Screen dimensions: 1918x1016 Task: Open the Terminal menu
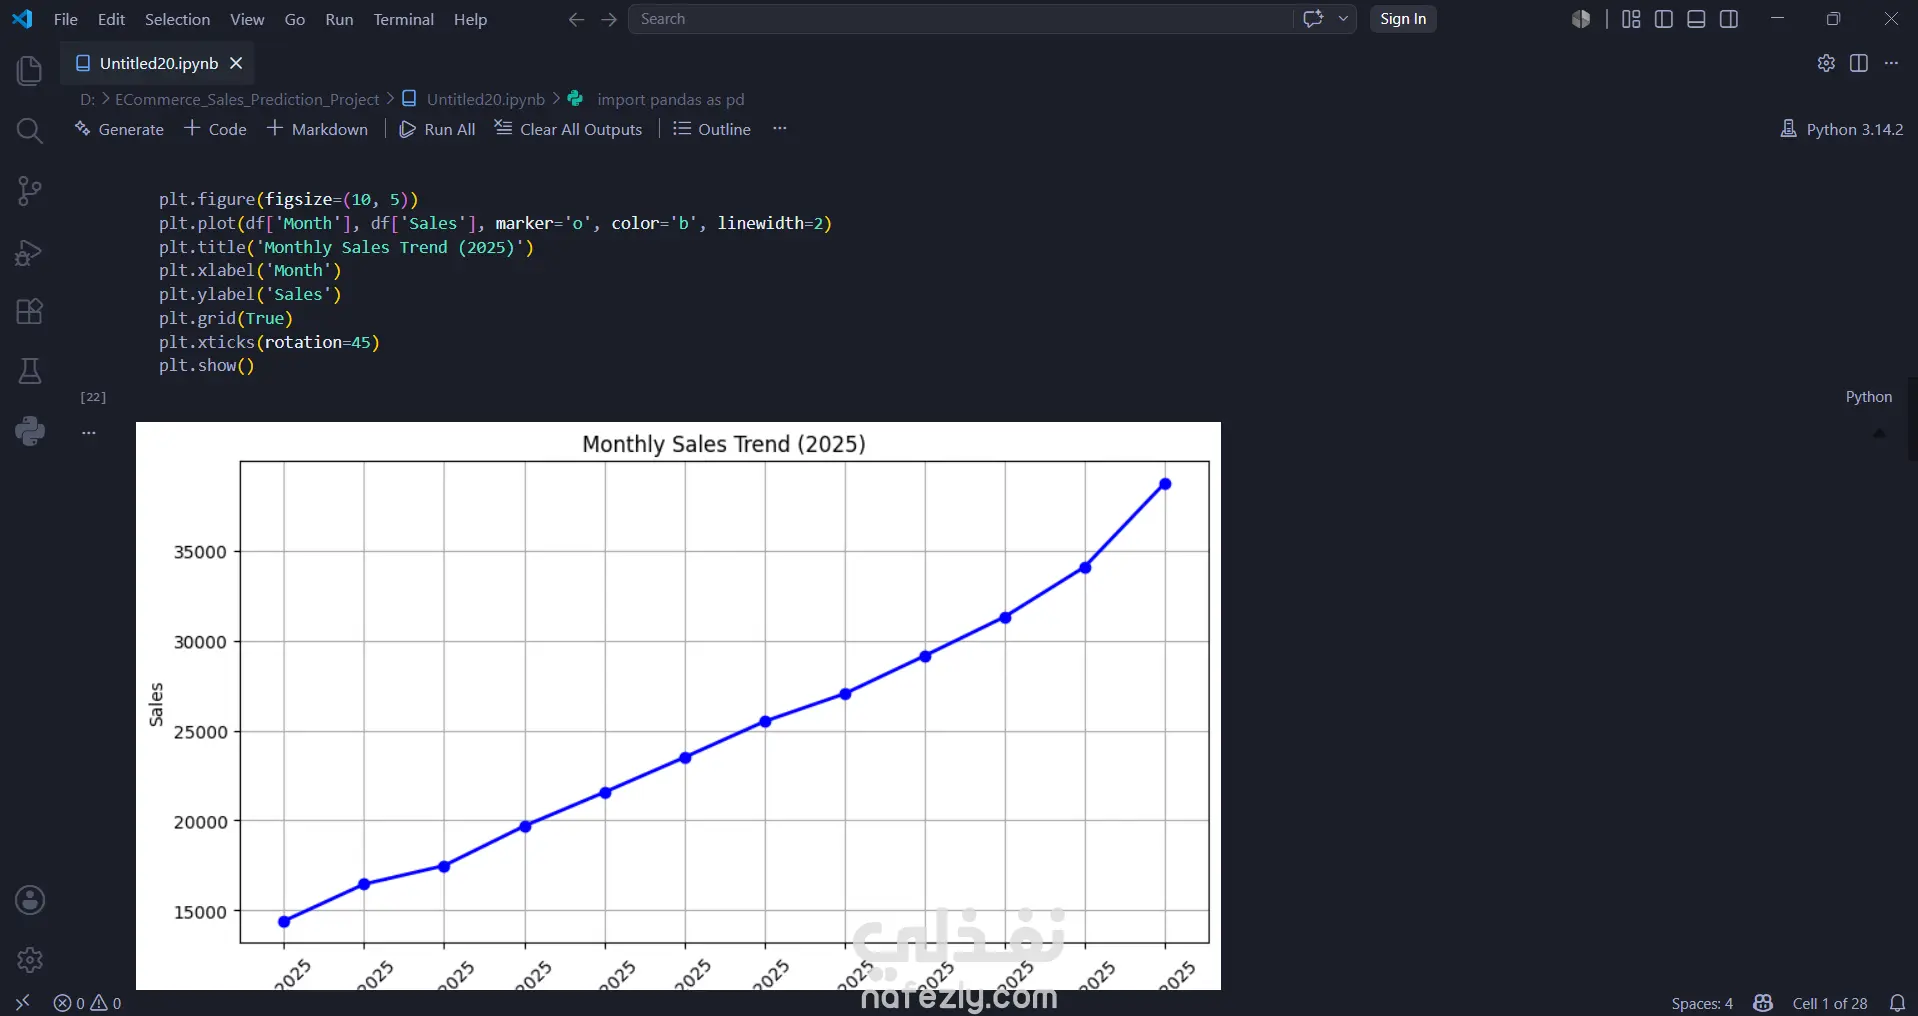(x=404, y=19)
